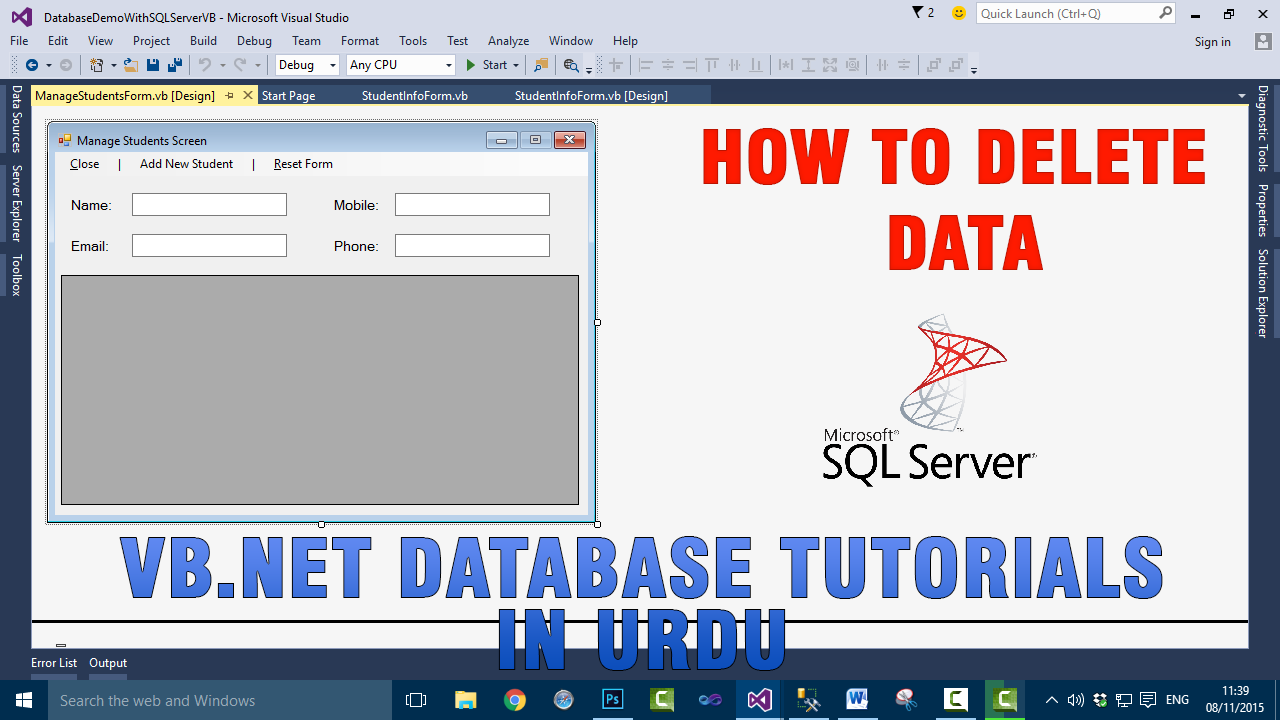Click the Redo arrow icon

click(240, 65)
